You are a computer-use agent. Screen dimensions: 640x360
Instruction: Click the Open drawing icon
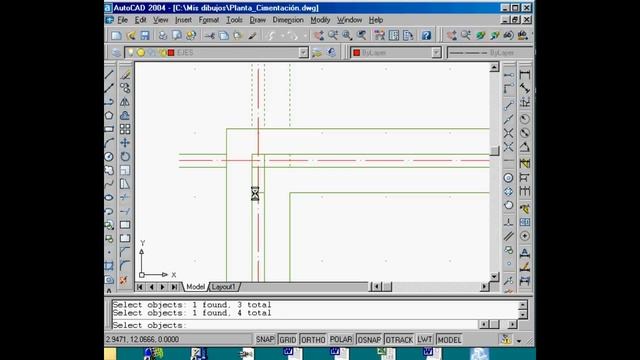[x=131, y=36]
